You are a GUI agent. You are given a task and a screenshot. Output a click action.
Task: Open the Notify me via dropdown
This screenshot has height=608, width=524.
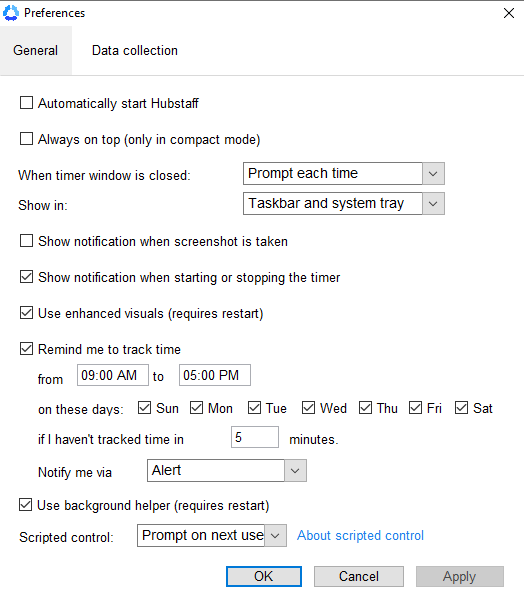coord(227,470)
